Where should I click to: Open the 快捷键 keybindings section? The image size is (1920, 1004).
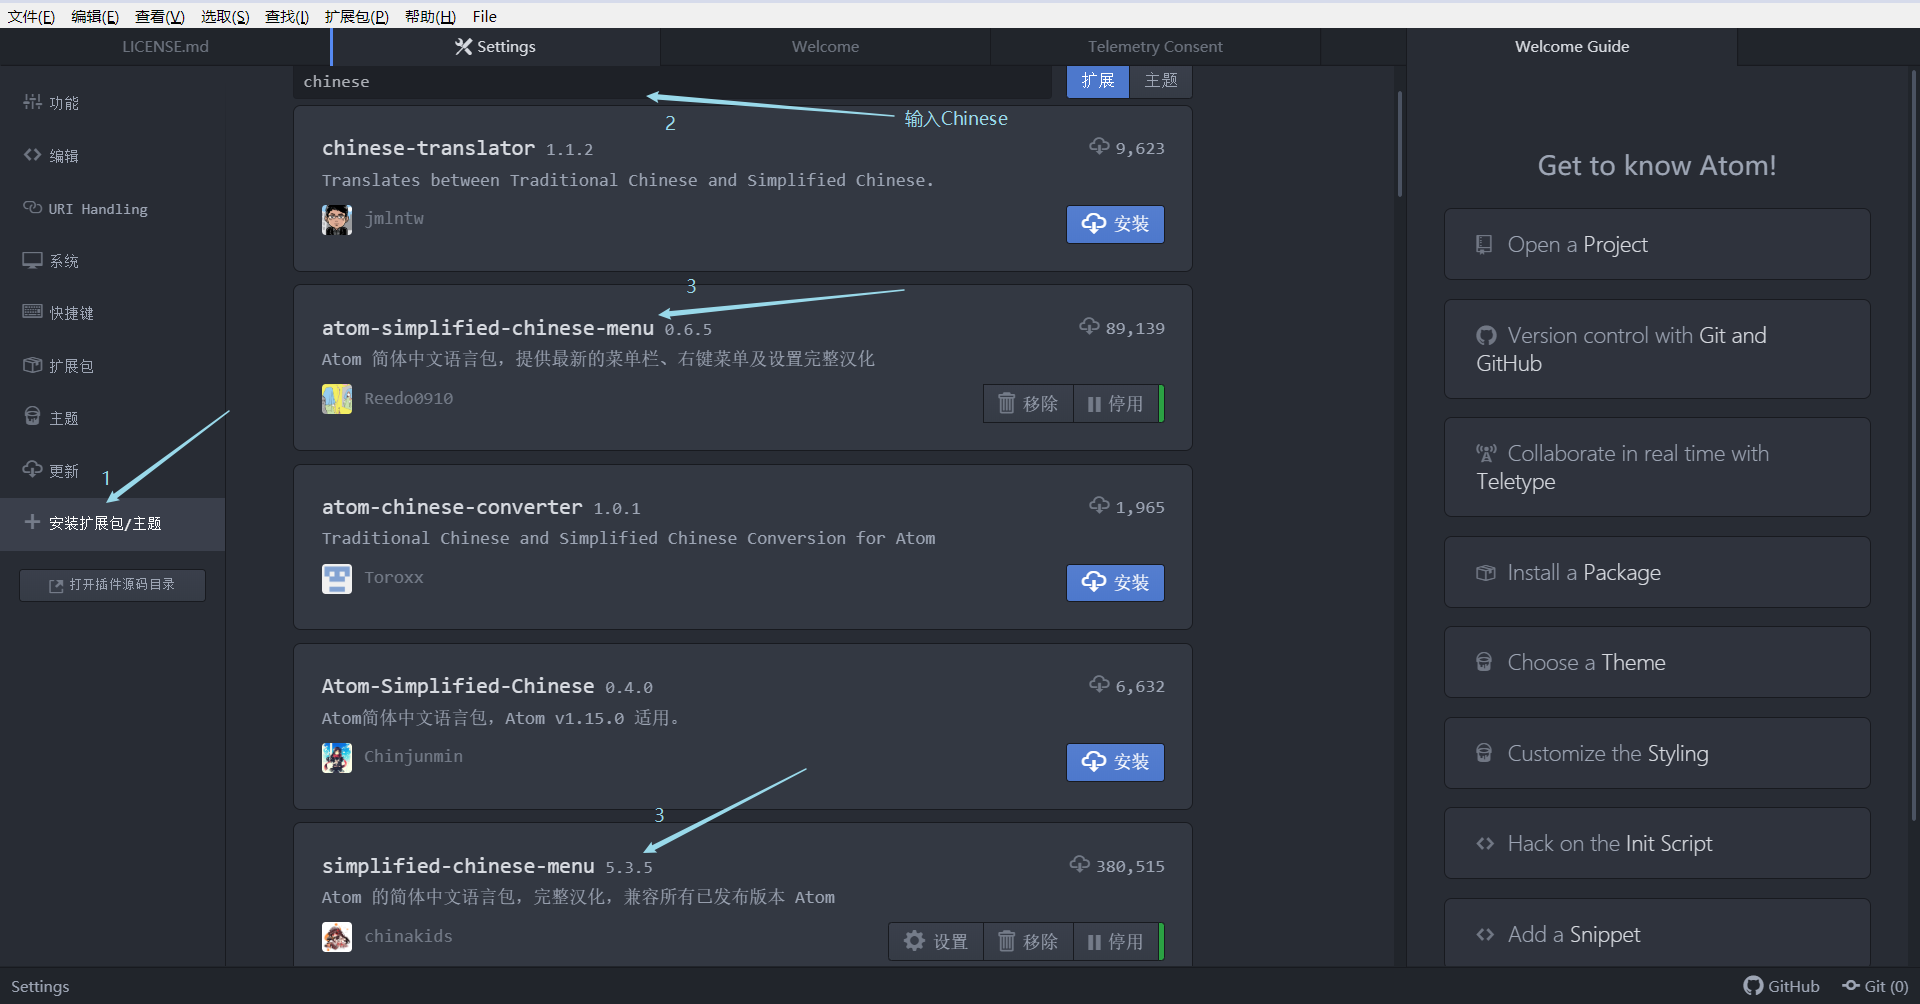(70, 312)
